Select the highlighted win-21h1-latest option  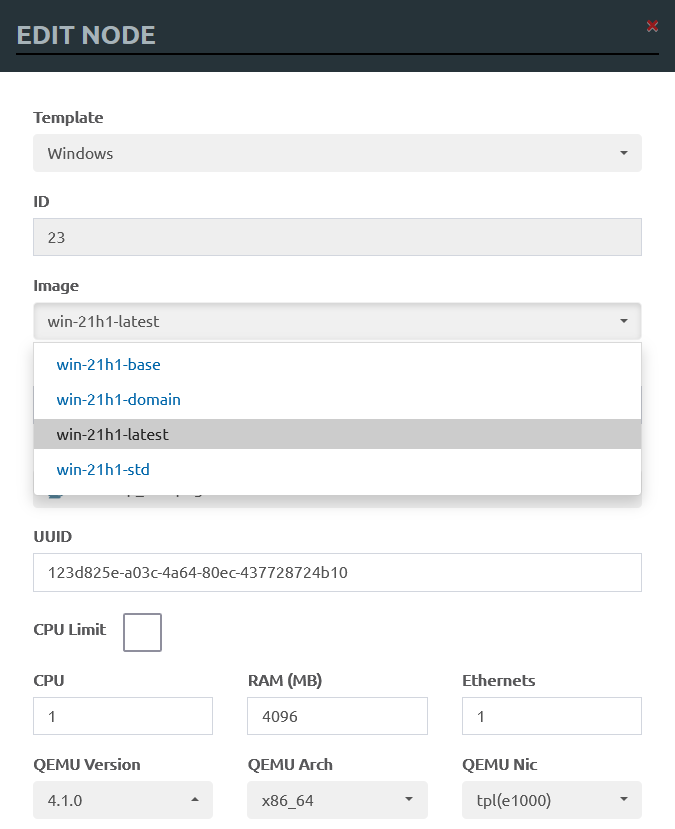click(112, 434)
